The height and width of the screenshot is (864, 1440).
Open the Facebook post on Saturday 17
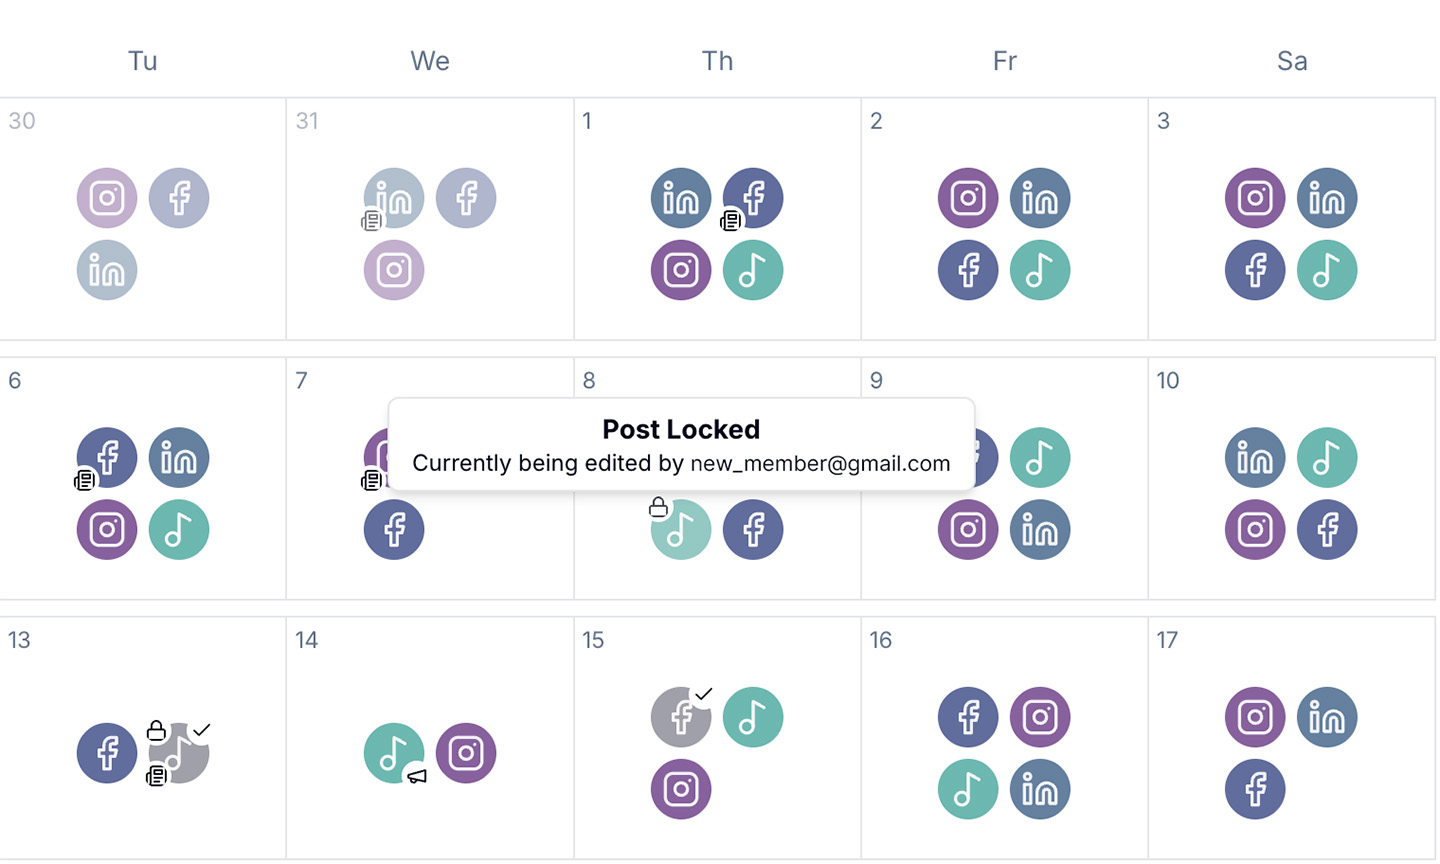pos(1255,789)
